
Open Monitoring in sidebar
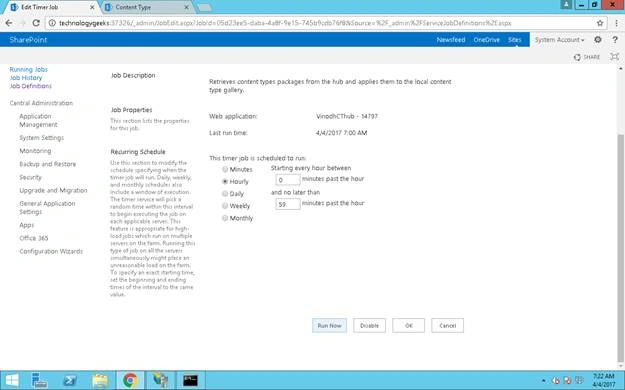35,151
